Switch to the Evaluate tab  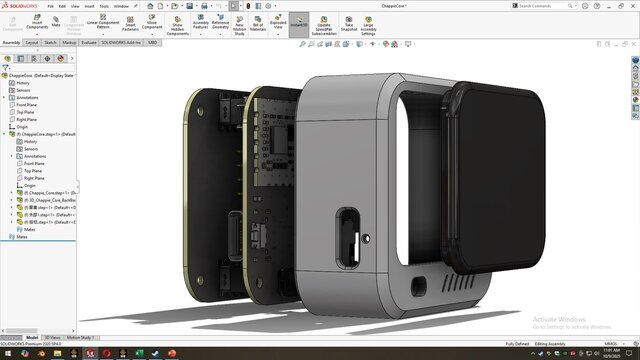point(89,42)
